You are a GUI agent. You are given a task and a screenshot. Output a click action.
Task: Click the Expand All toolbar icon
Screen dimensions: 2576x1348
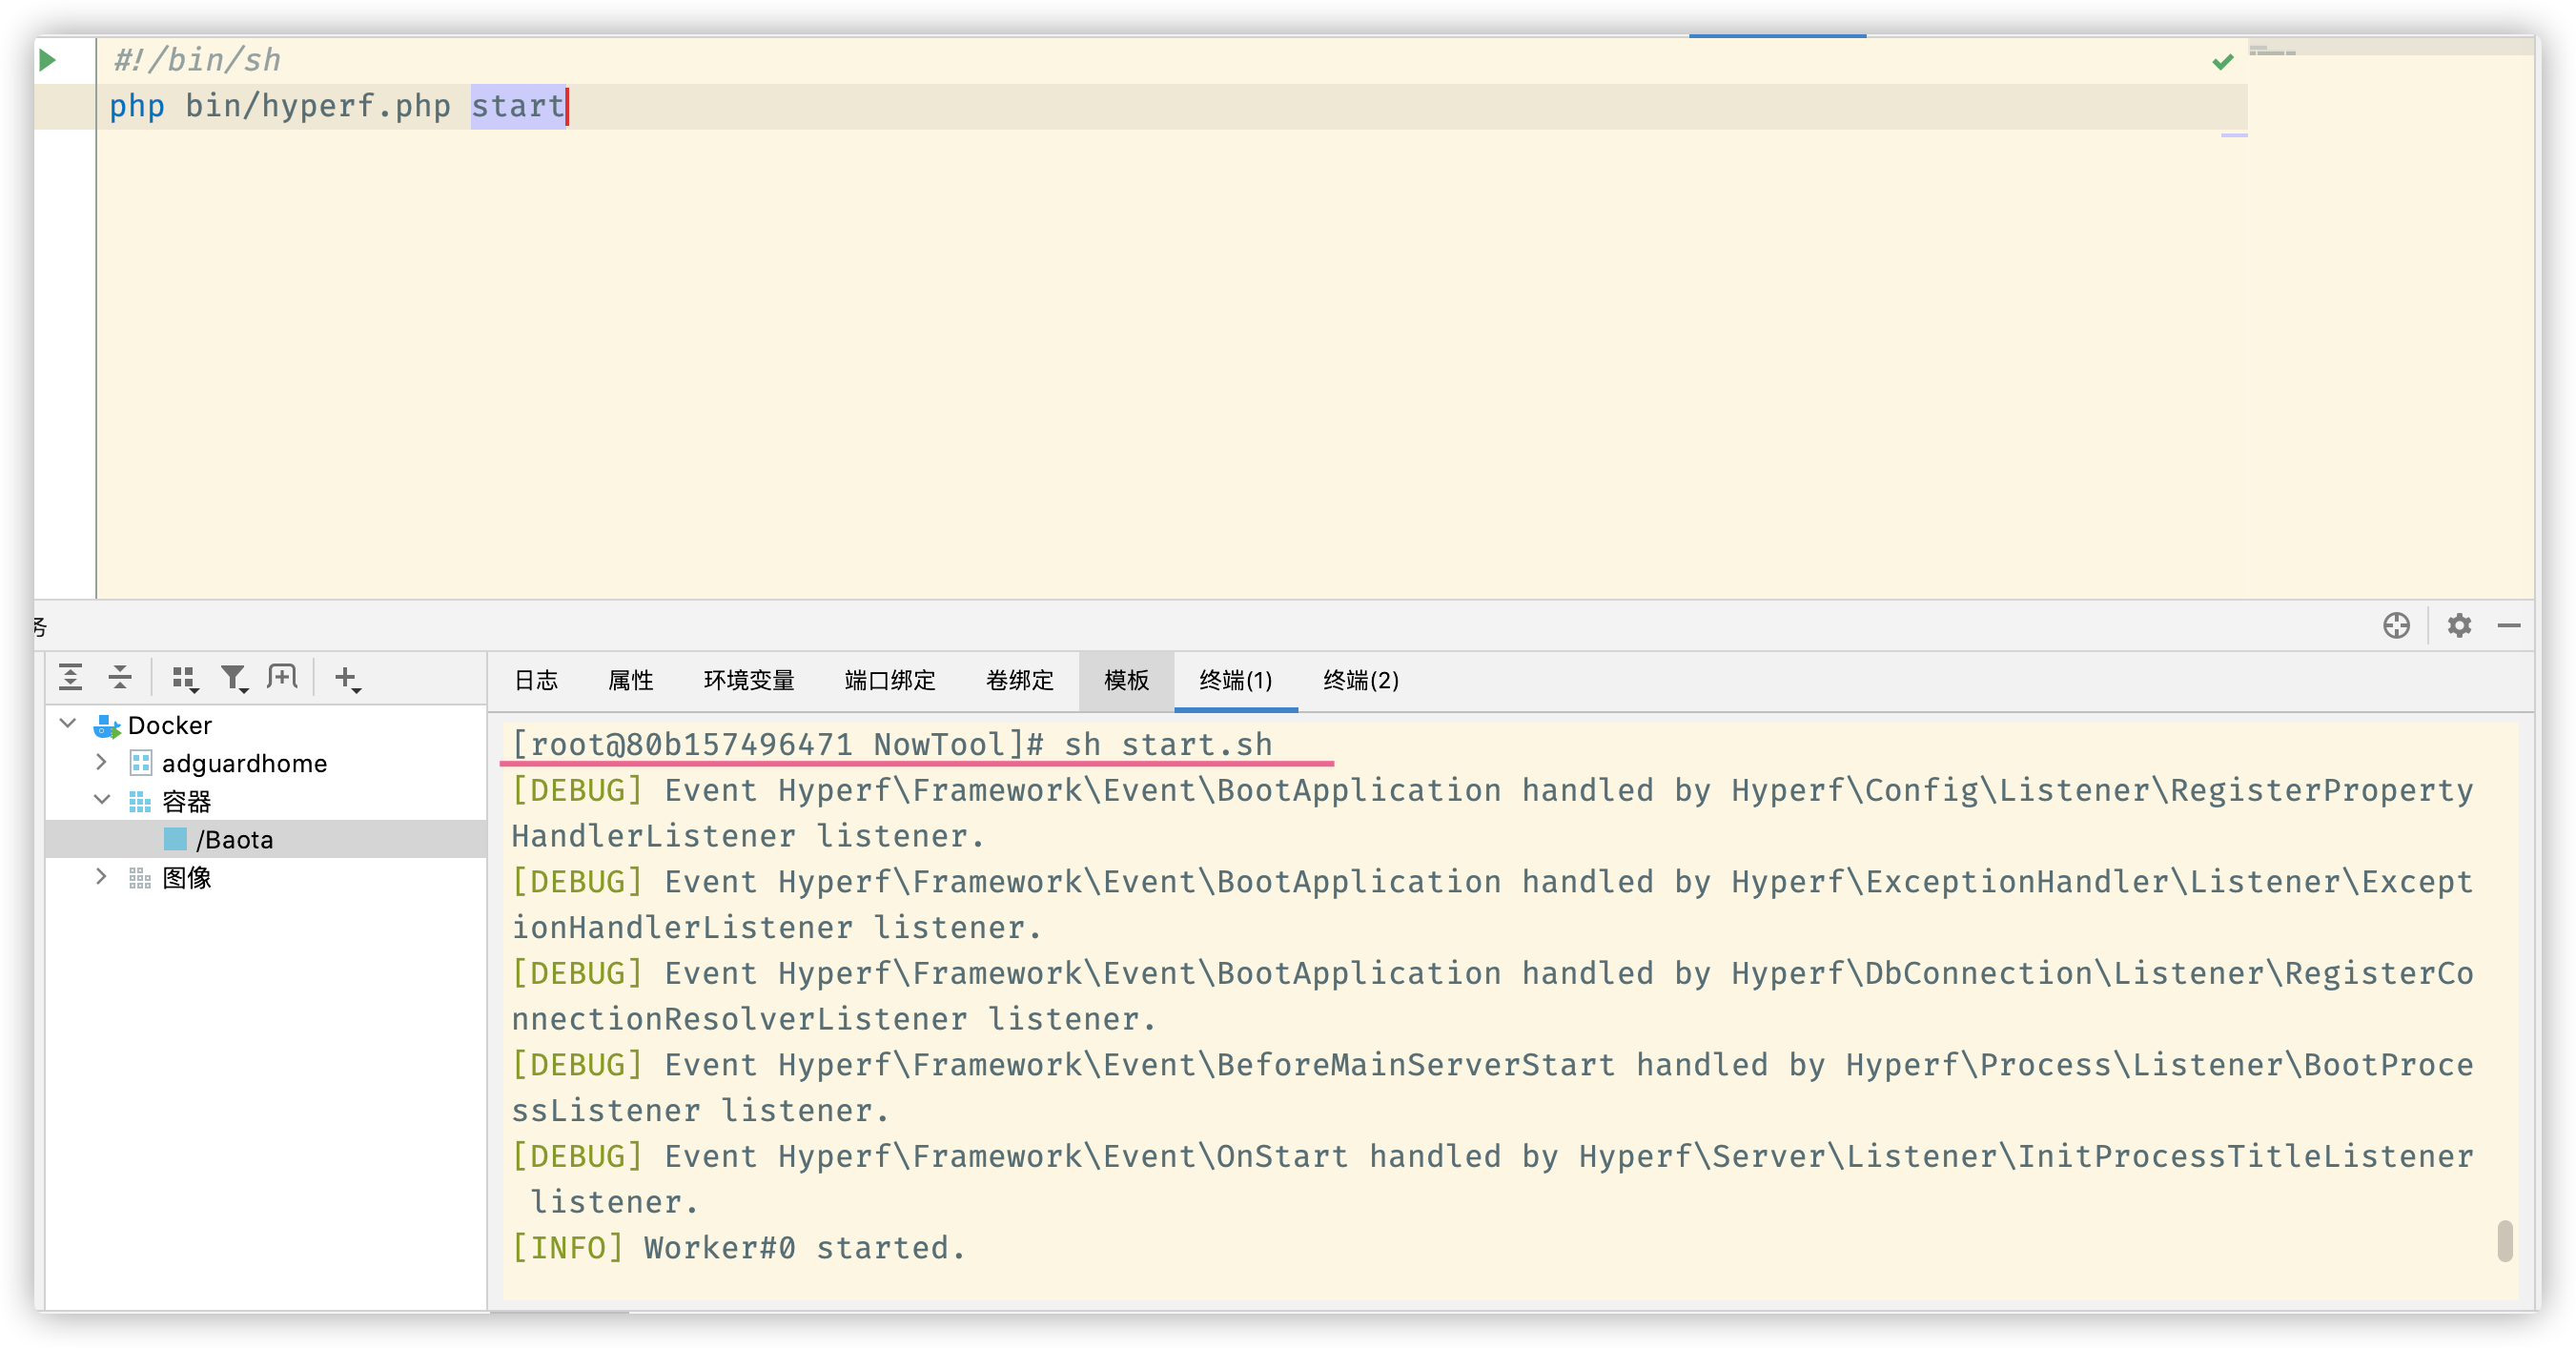[70, 678]
